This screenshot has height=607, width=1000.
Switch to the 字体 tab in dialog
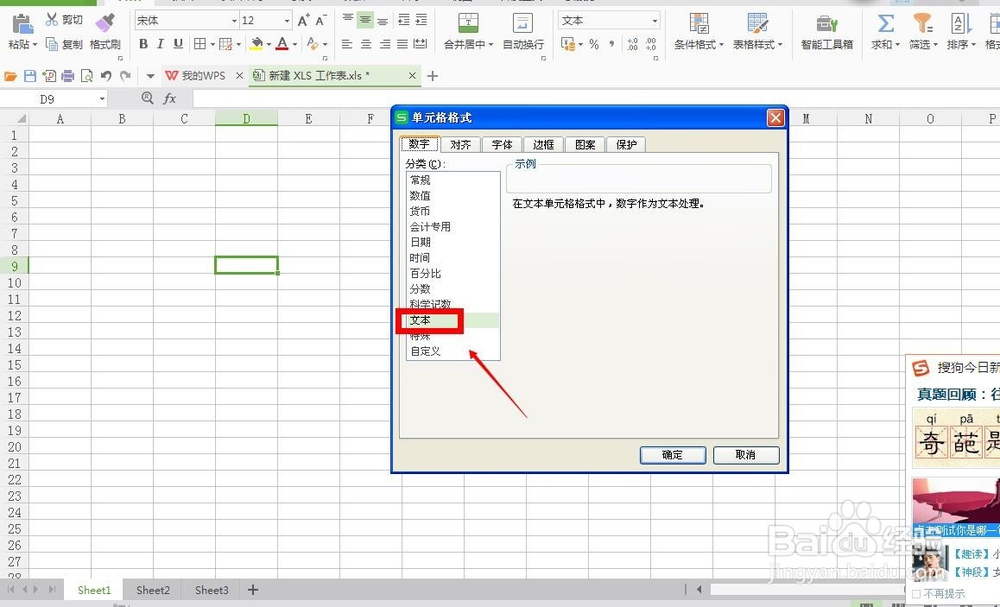(x=502, y=144)
